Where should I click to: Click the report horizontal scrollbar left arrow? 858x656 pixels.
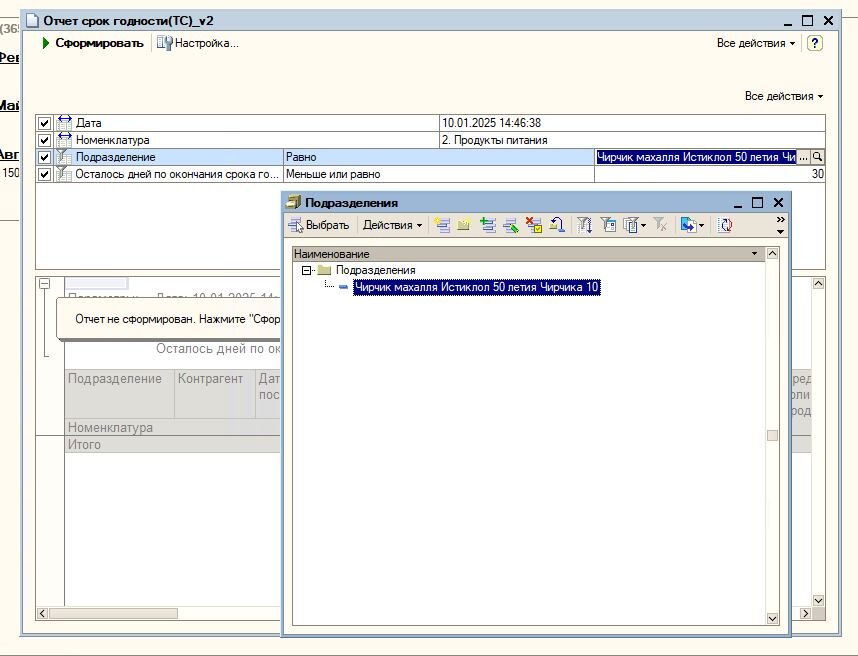42,614
